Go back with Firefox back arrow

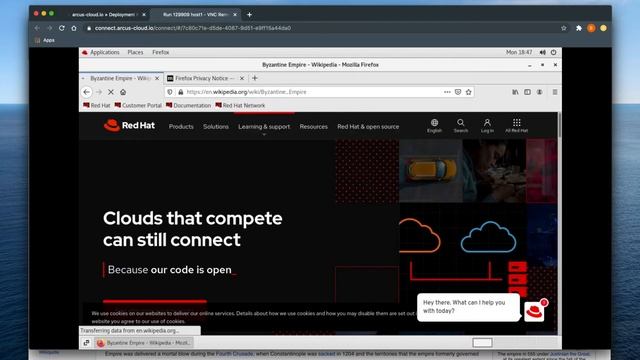click(x=87, y=92)
